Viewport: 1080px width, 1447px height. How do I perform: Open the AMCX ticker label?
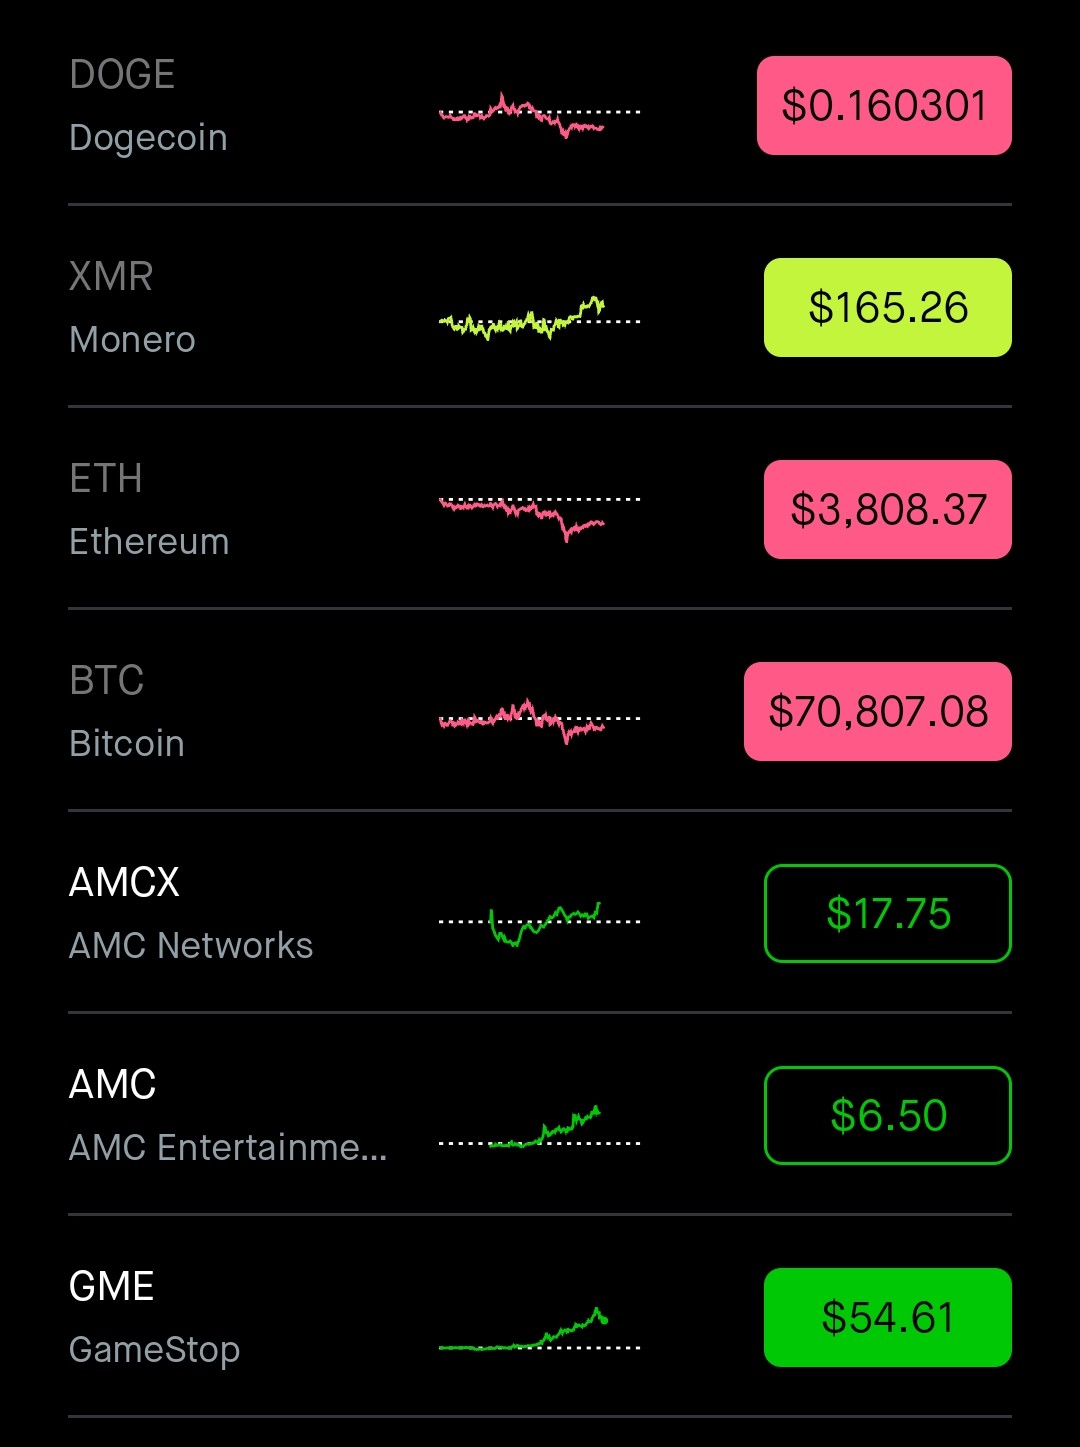pyautogui.click(x=124, y=883)
